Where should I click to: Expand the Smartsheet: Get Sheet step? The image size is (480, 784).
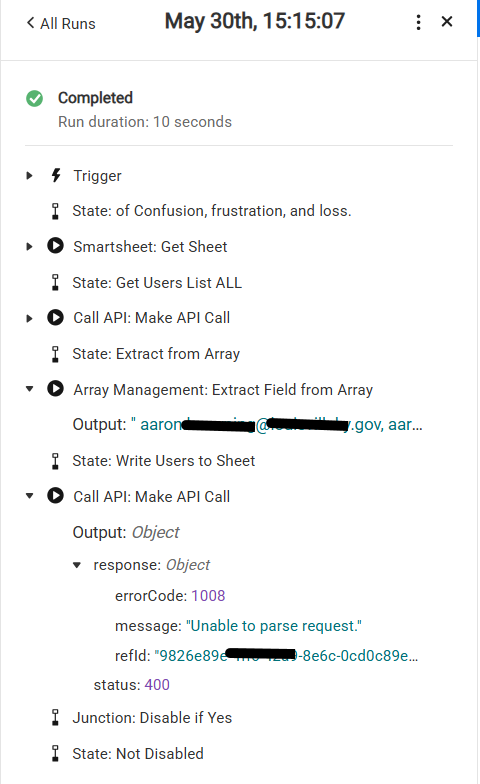click(29, 246)
